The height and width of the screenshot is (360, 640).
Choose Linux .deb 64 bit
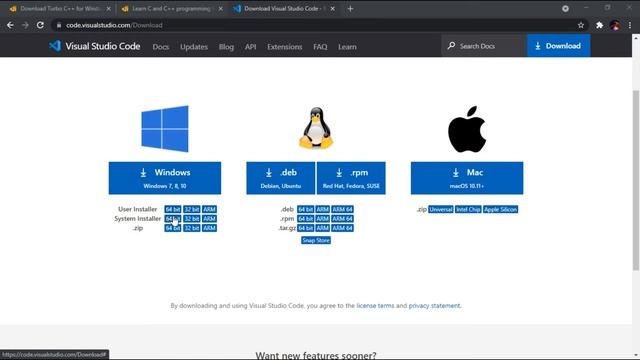tap(305, 209)
